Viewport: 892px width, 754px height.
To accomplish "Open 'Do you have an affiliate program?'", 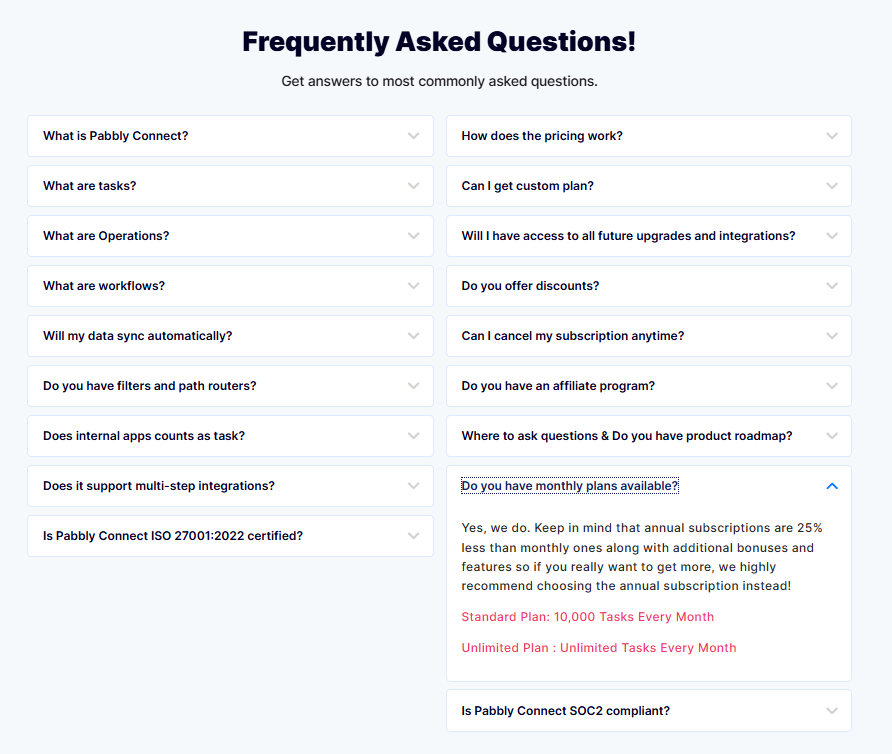I will (558, 386).
